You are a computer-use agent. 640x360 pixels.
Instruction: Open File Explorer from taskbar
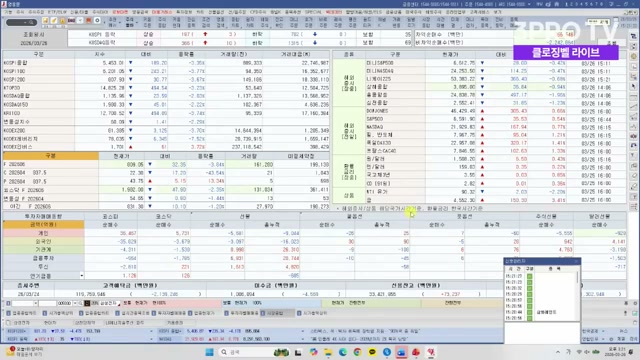328,352
